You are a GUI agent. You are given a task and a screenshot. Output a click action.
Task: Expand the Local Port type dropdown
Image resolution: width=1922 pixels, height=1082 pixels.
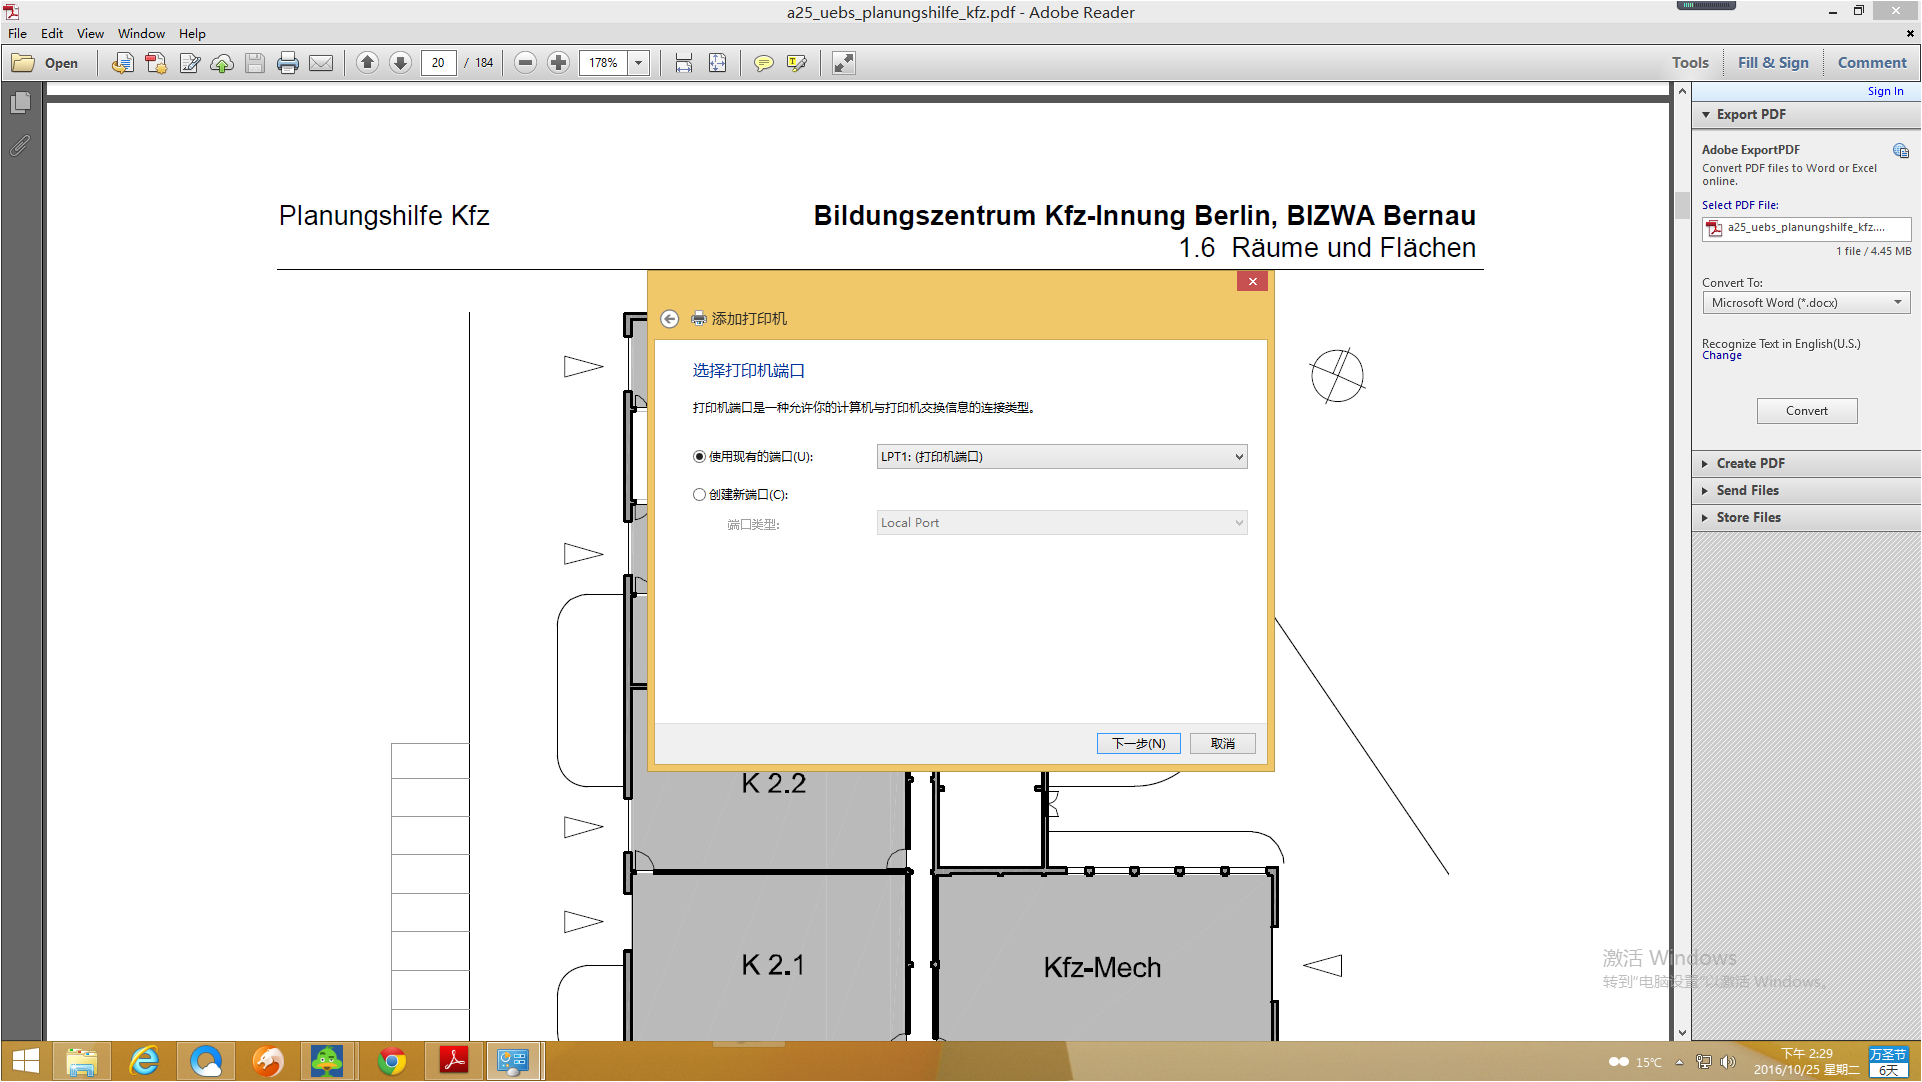click(1236, 521)
